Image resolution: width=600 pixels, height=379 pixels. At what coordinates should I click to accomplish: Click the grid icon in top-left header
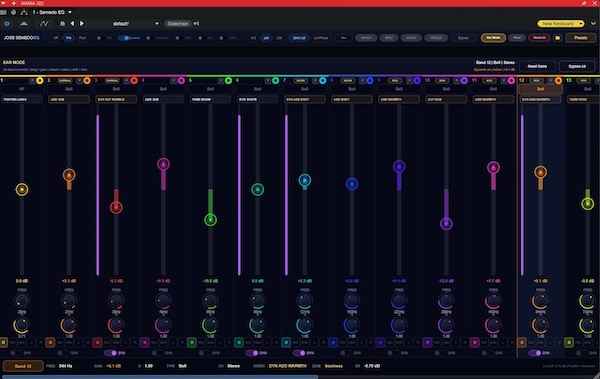pyautogui.click(x=3, y=12)
